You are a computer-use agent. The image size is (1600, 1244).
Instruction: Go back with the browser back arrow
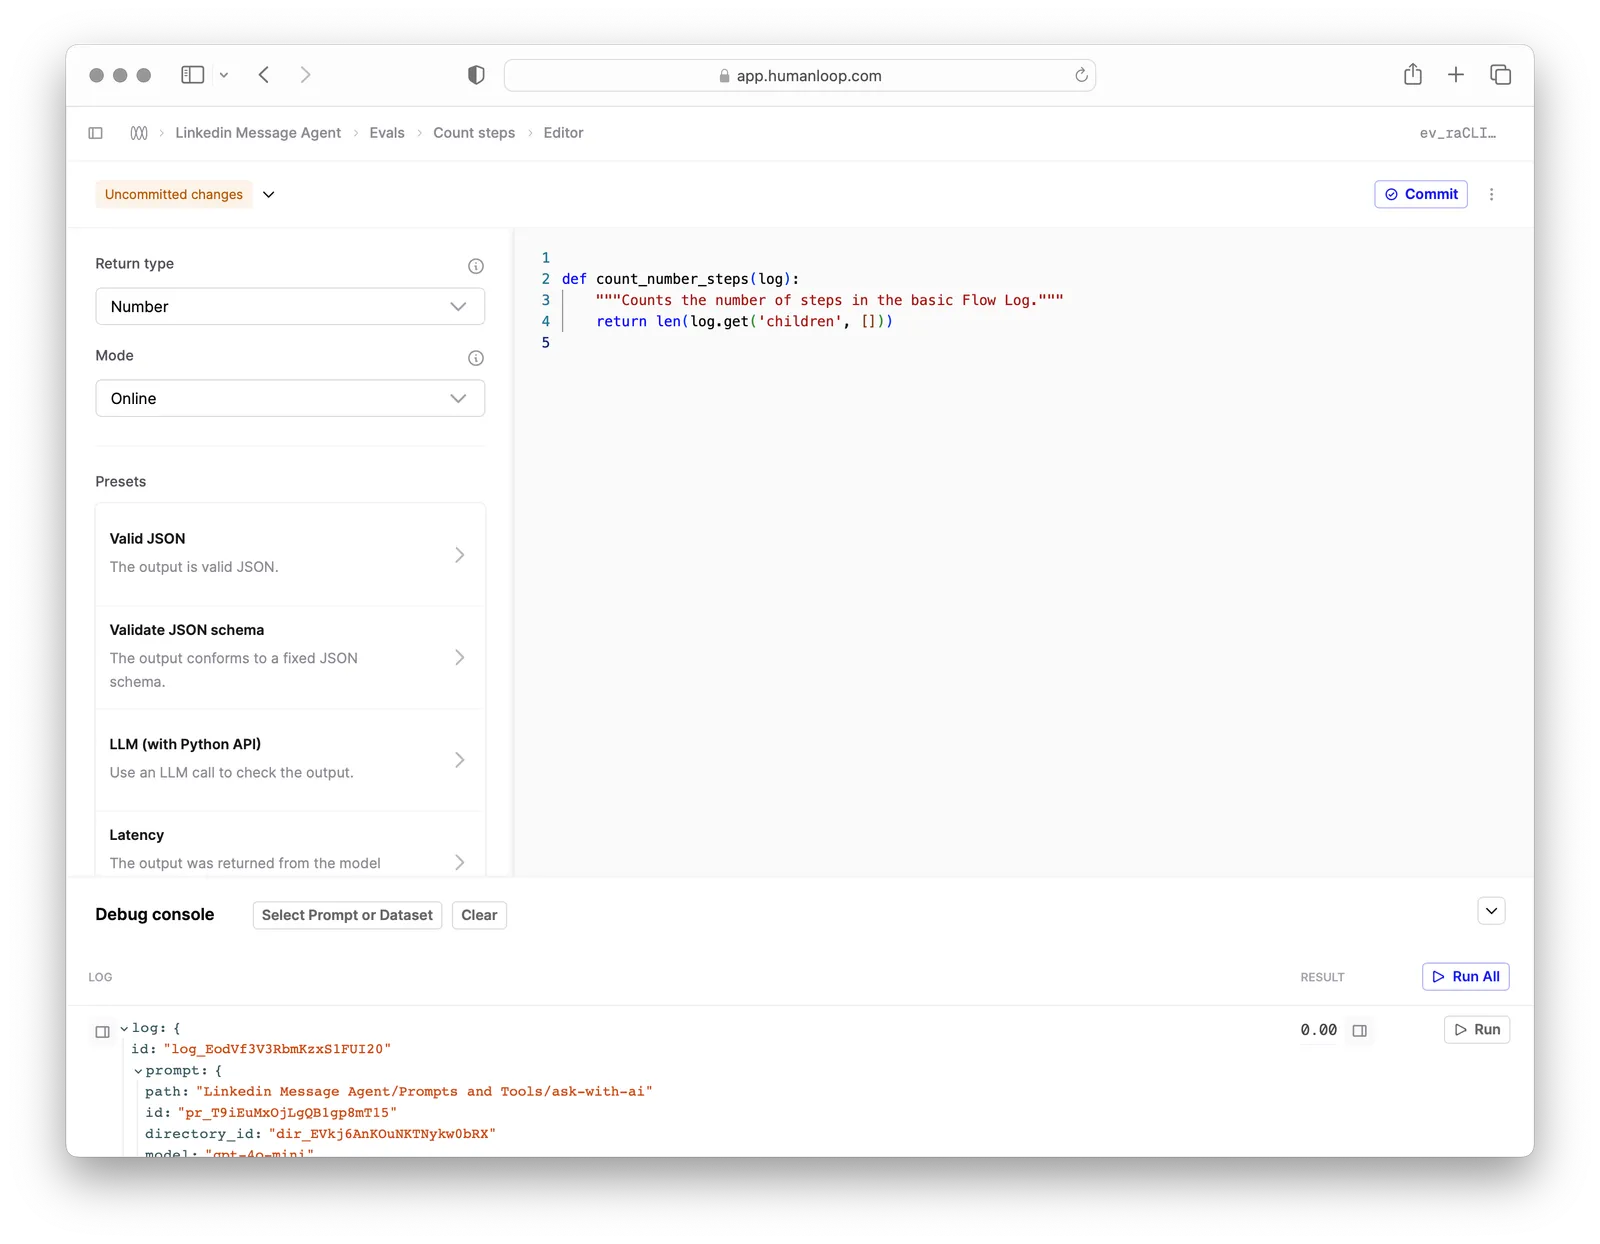264,75
